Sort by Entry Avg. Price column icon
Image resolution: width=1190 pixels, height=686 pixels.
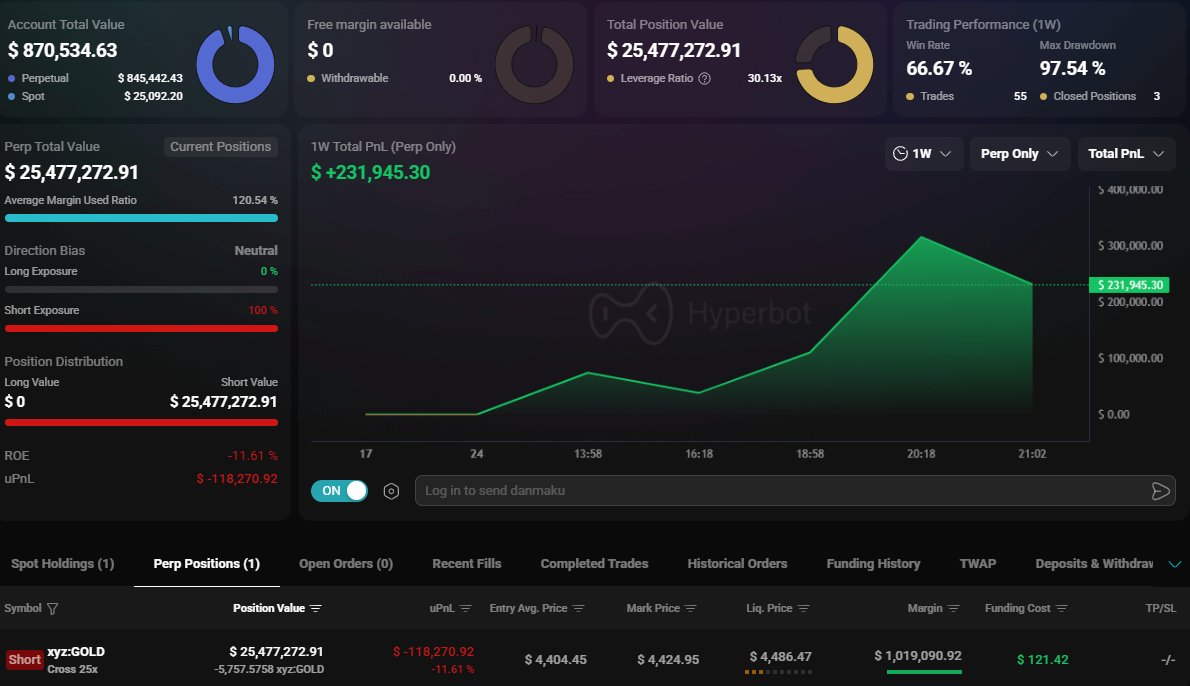point(578,609)
